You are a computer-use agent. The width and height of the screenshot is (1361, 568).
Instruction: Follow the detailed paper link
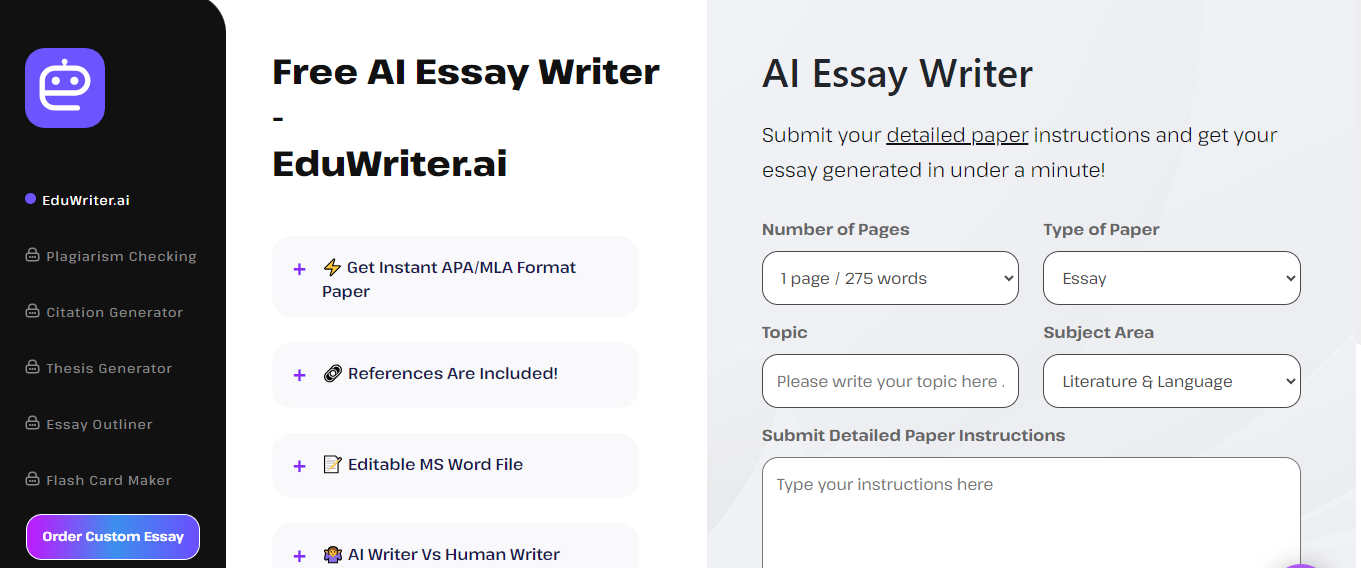pyautogui.click(x=957, y=135)
